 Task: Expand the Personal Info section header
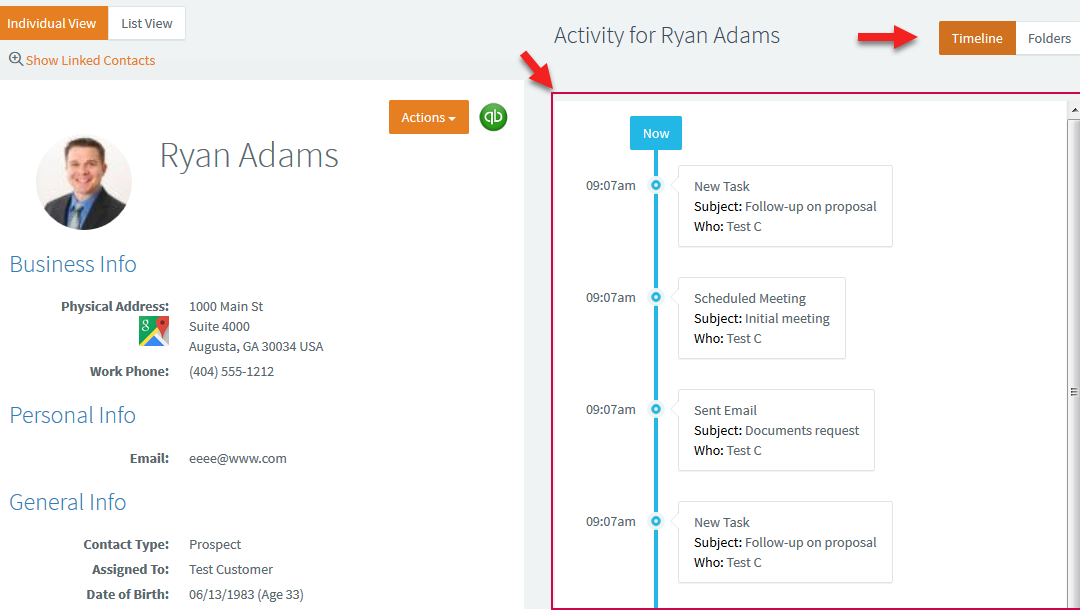72,415
